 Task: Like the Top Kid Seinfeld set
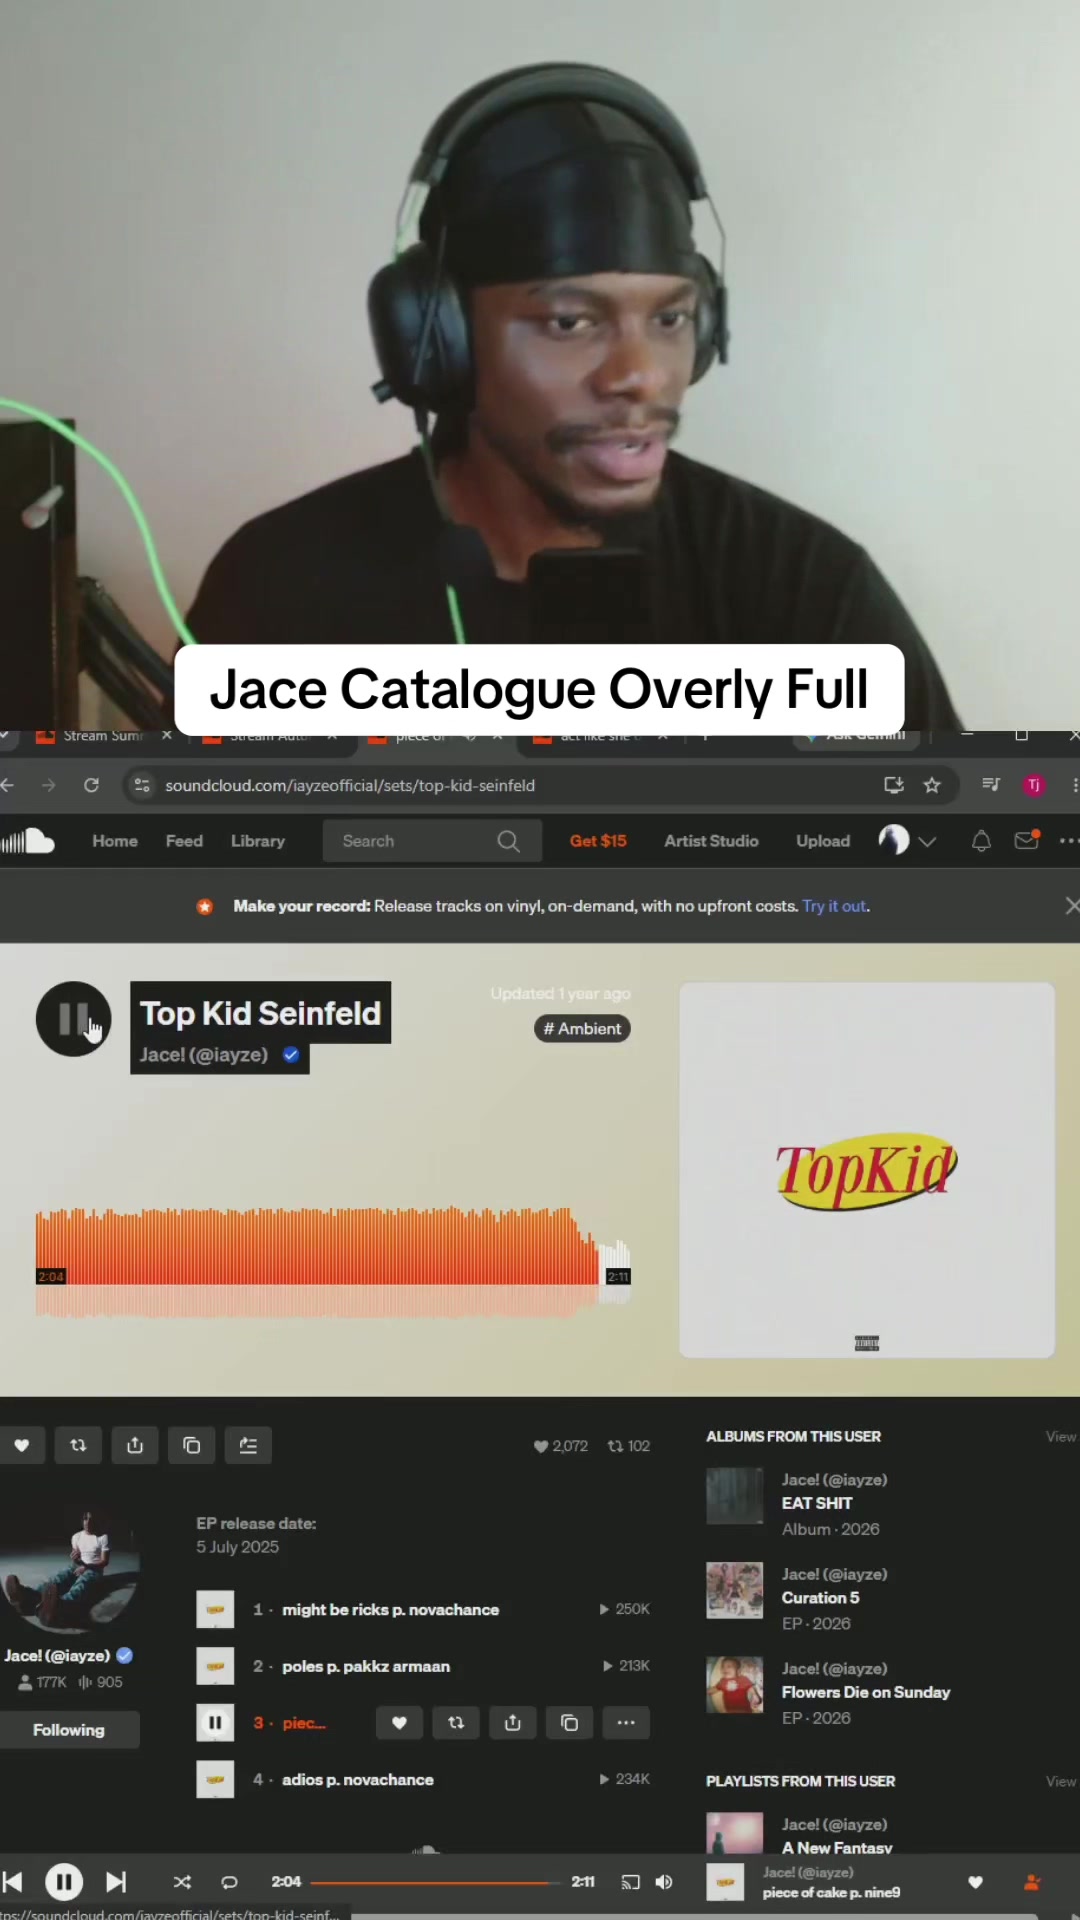tap(22, 1445)
